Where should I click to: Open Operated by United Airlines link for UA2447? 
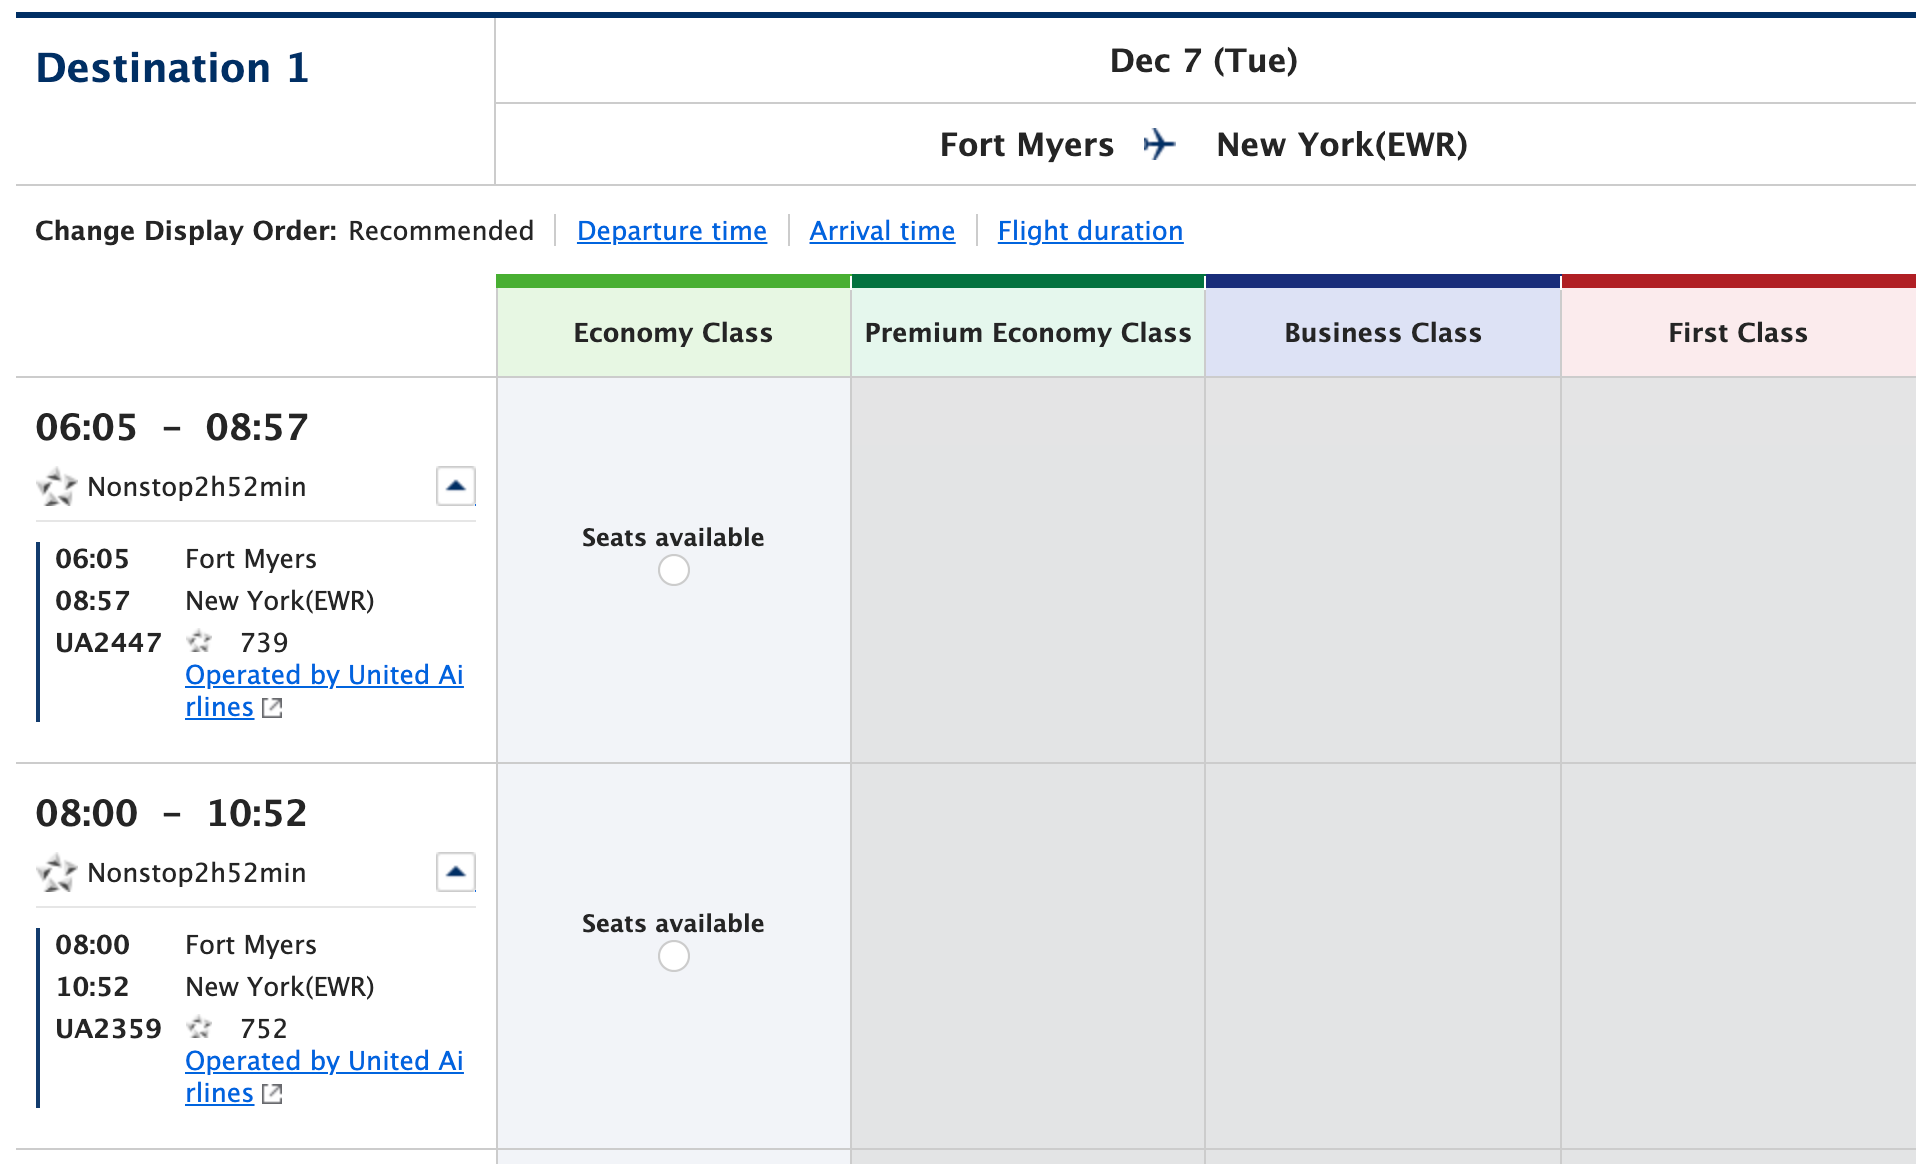324,675
